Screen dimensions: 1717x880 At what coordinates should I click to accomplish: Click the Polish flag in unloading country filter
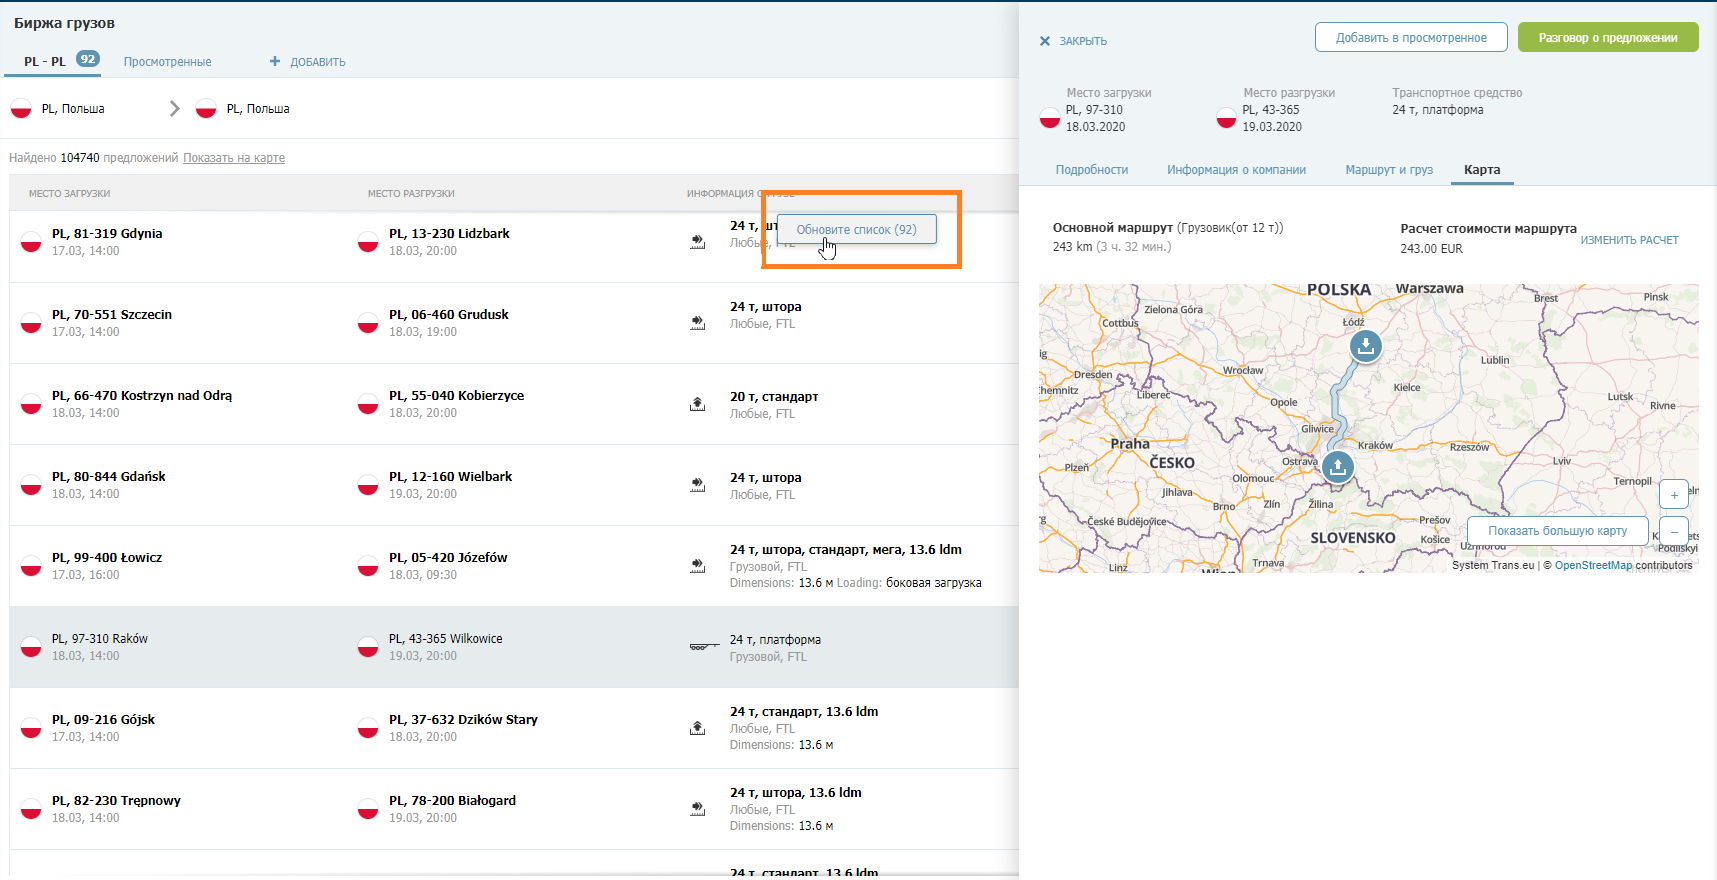(206, 108)
